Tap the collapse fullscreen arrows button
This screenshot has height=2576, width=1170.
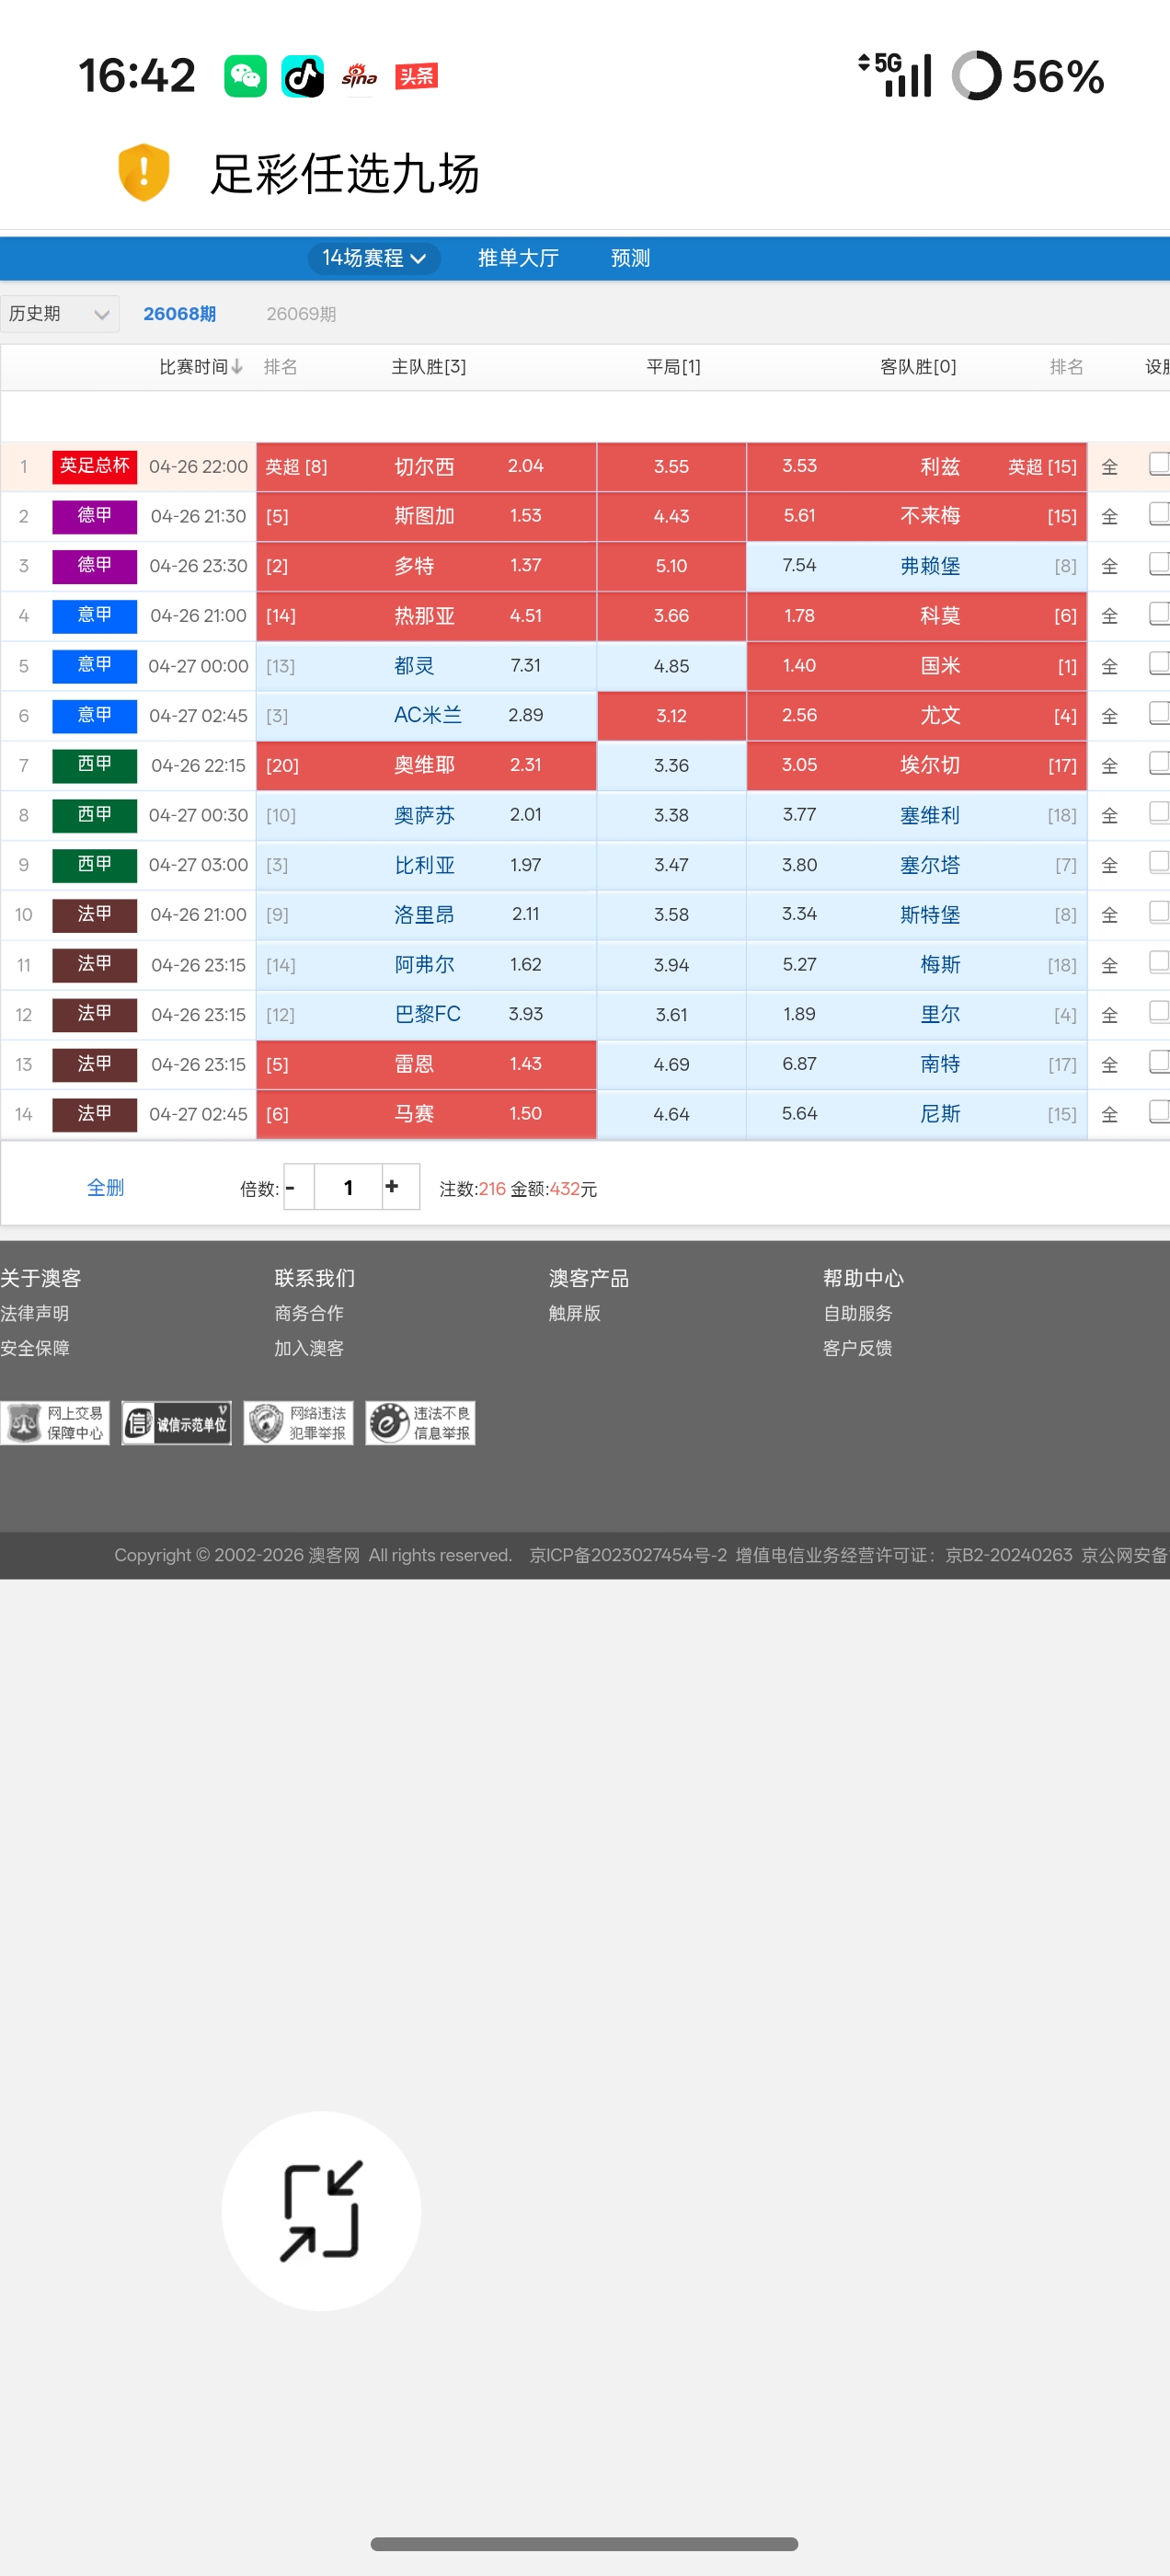click(321, 2210)
